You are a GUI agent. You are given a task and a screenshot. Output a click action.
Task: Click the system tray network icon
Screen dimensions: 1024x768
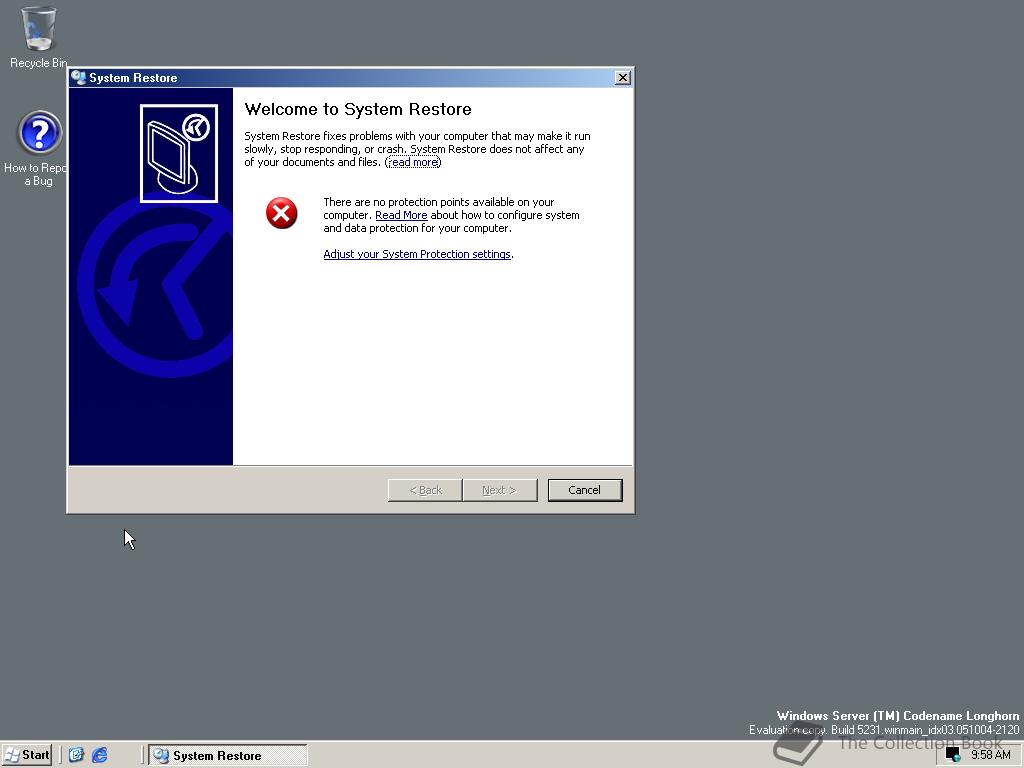click(953, 756)
